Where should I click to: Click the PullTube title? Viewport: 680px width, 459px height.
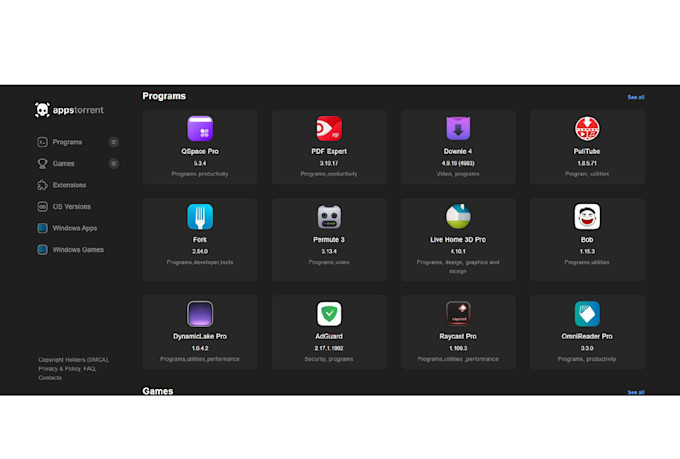(x=587, y=151)
